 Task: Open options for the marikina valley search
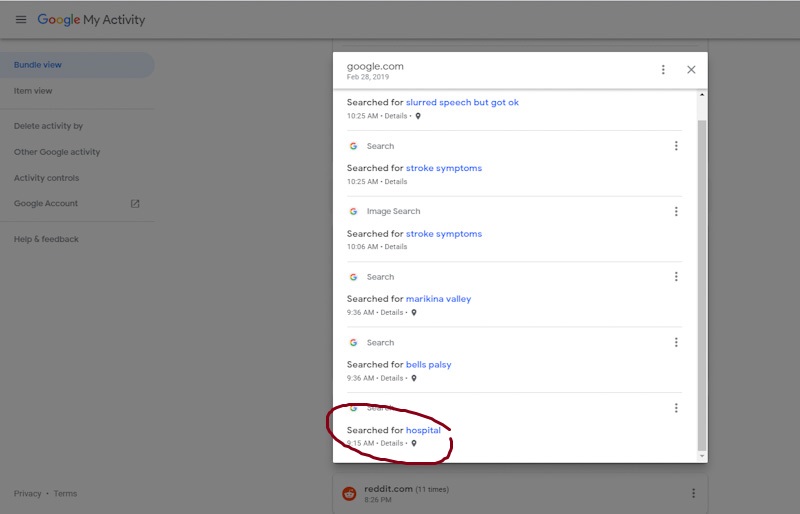coord(676,277)
